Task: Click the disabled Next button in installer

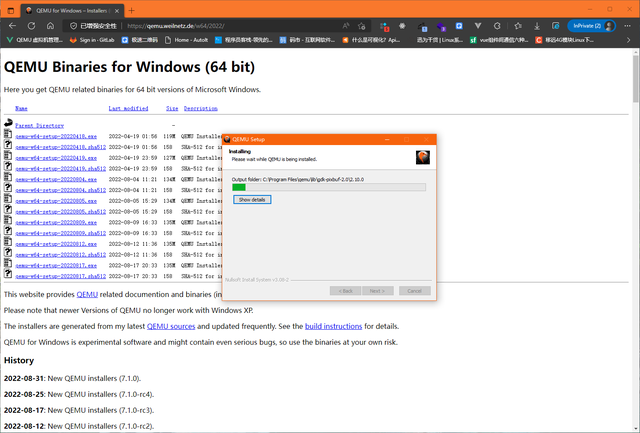Action: coord(378,291)
